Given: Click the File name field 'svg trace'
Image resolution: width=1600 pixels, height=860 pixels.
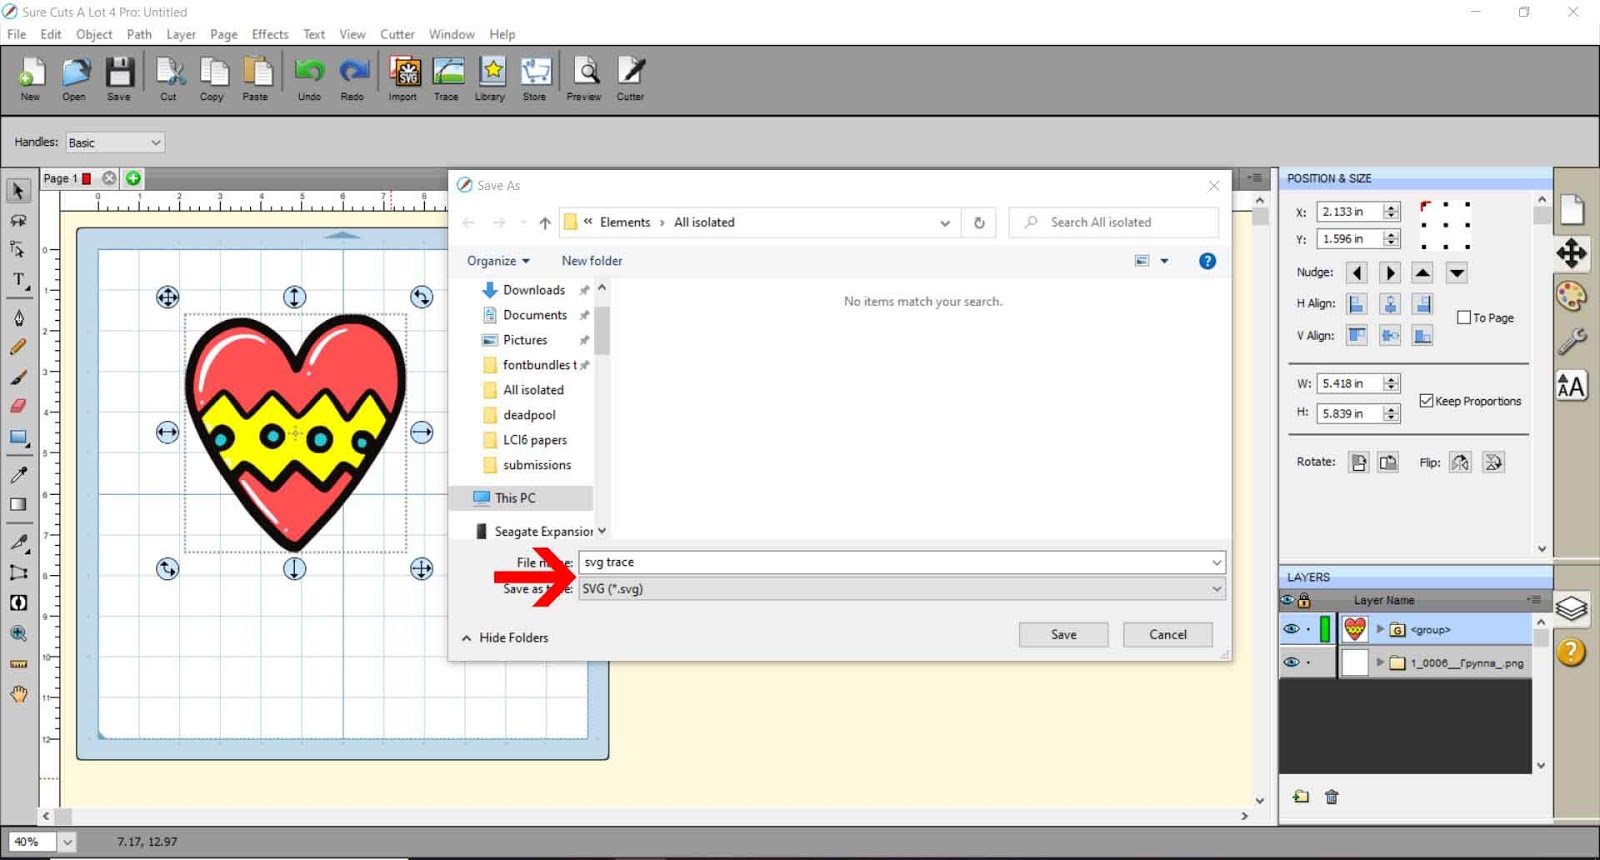Looking at the screenshot, I should click(902, 563).
